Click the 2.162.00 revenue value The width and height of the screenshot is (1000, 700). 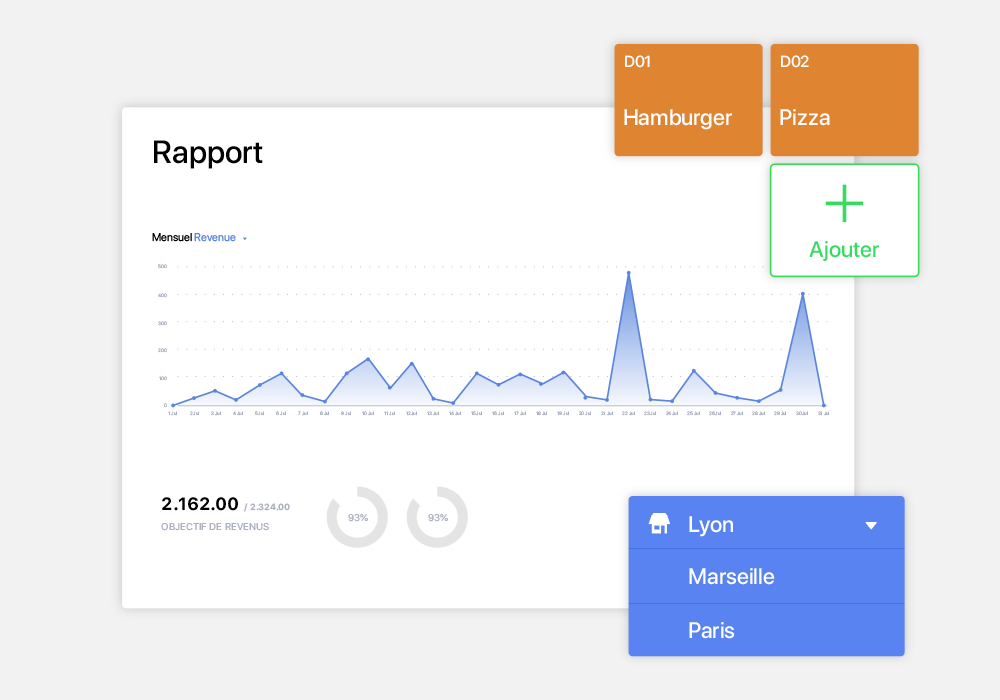[x=200, y=504]
